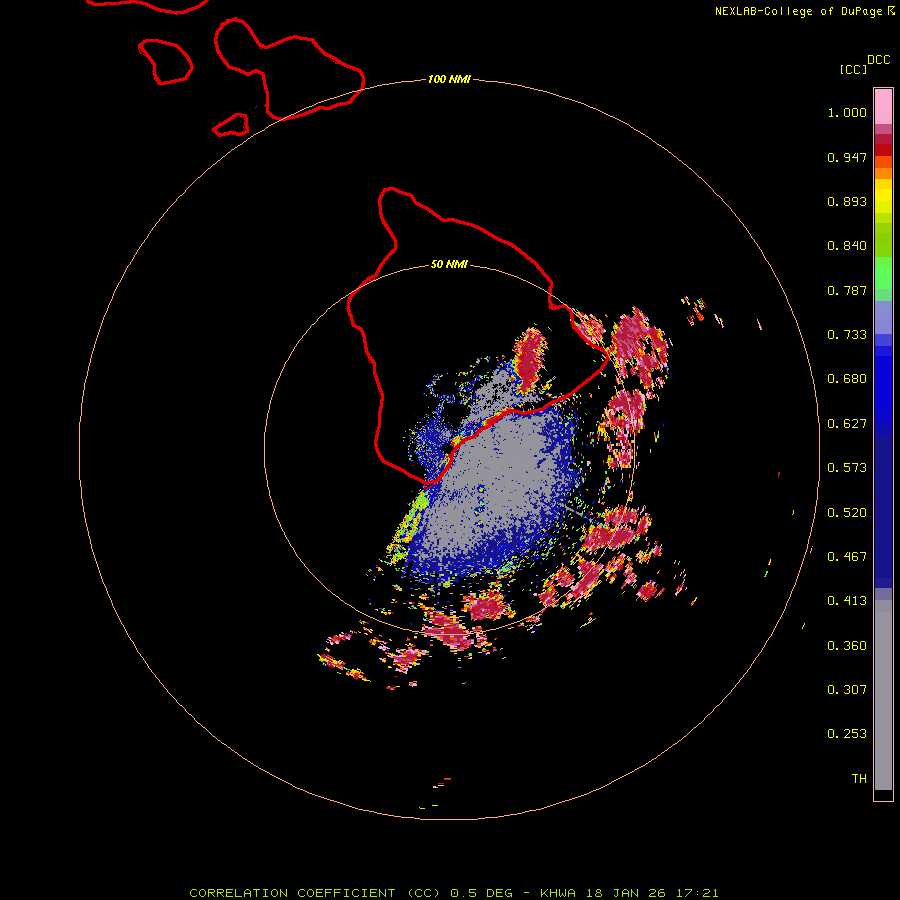Screen dimensions: 900x900
Task: Click the 0.253 scale value
Action: [x=847, y=734]
